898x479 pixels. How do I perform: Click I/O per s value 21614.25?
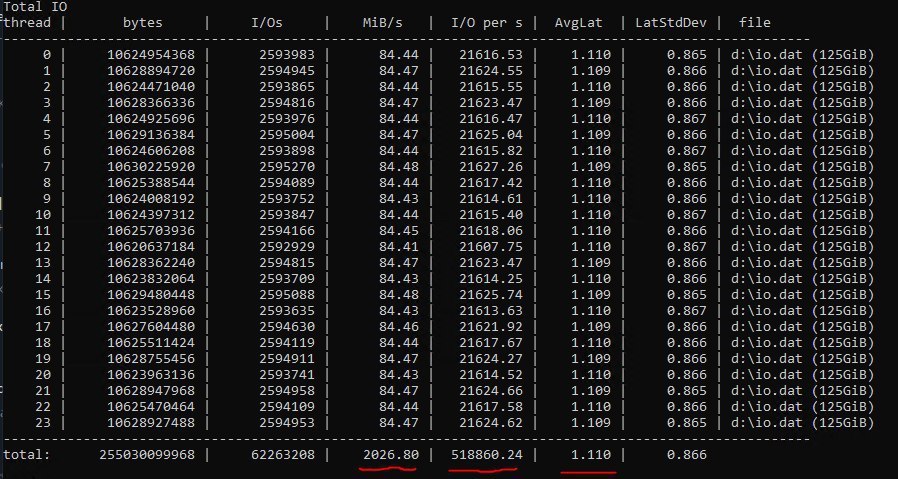(491, 279)
